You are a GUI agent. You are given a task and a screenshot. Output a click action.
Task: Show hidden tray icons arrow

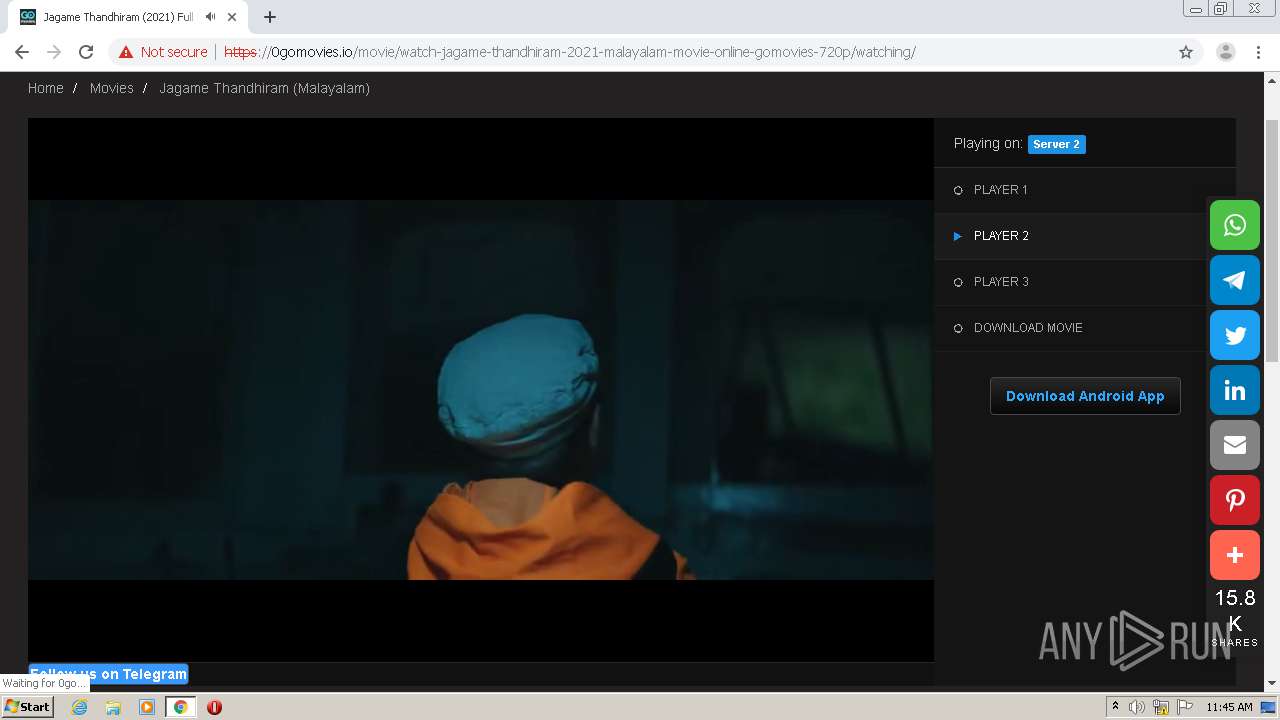point(1115,706)
